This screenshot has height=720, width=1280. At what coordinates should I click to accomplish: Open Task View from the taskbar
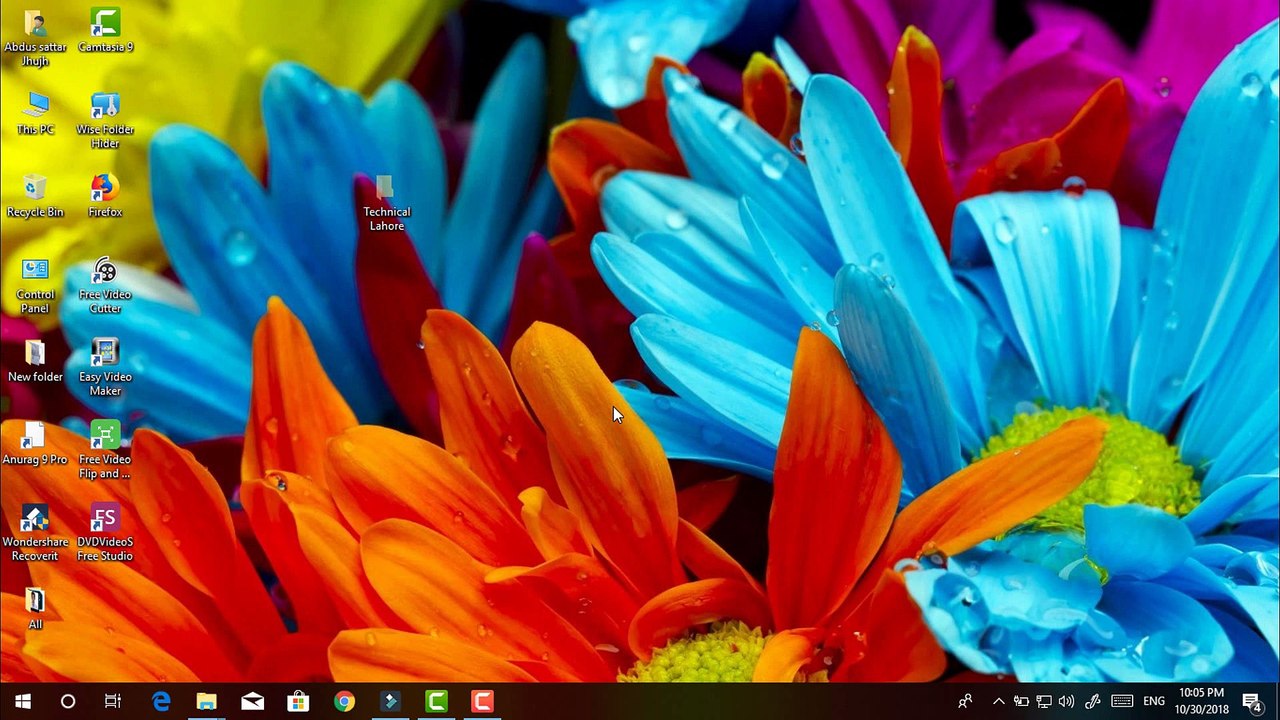coord(113,701)
